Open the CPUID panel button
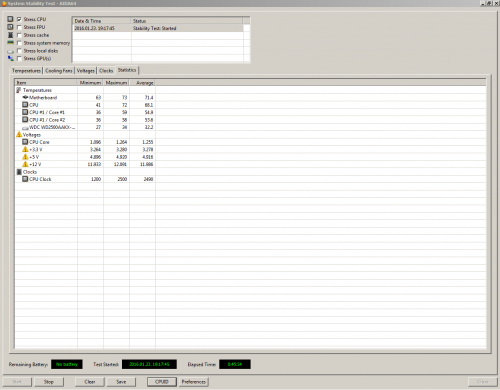500x390 pixels. click(162, 382)
